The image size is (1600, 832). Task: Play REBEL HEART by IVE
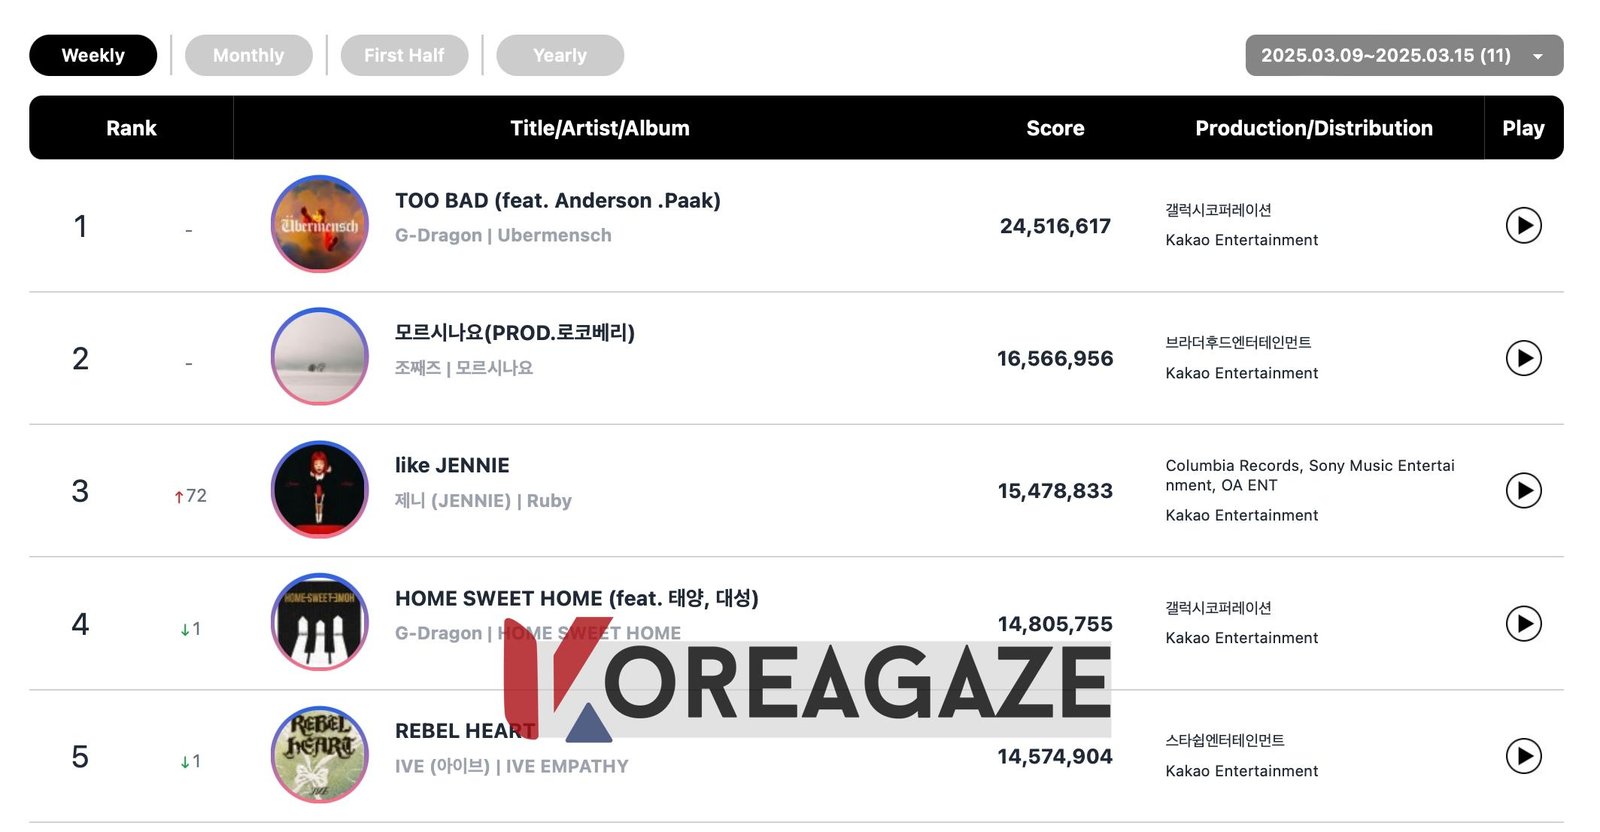coord(1523,756)
